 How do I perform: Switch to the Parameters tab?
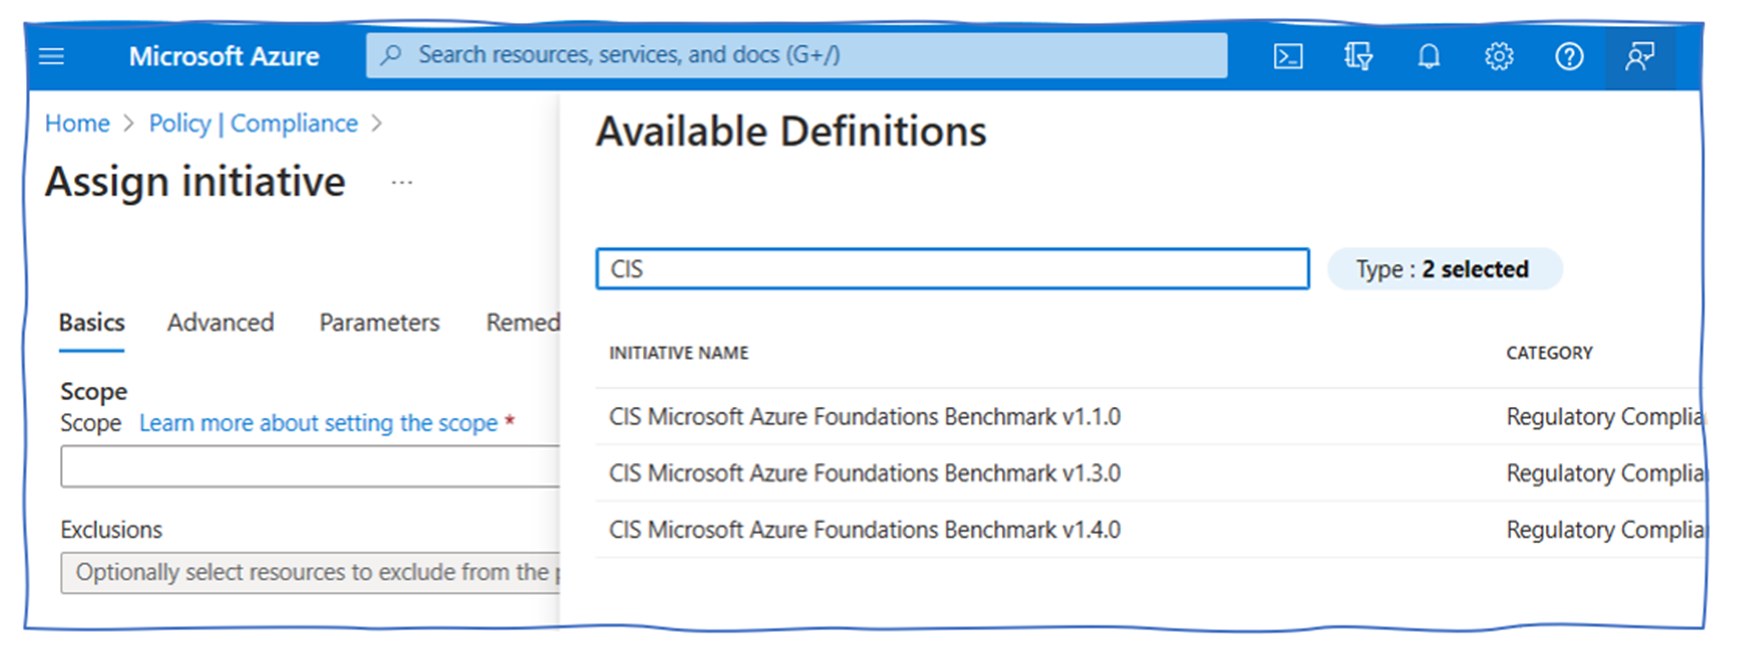[x=379, y=322]
